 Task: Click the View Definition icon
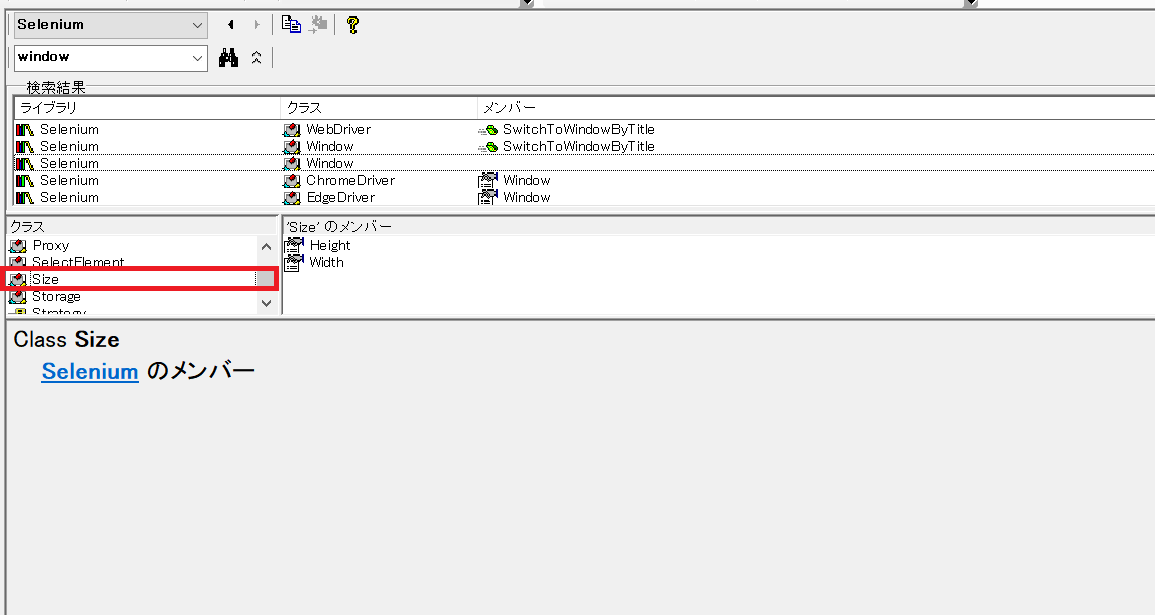(x=318, y=24)
